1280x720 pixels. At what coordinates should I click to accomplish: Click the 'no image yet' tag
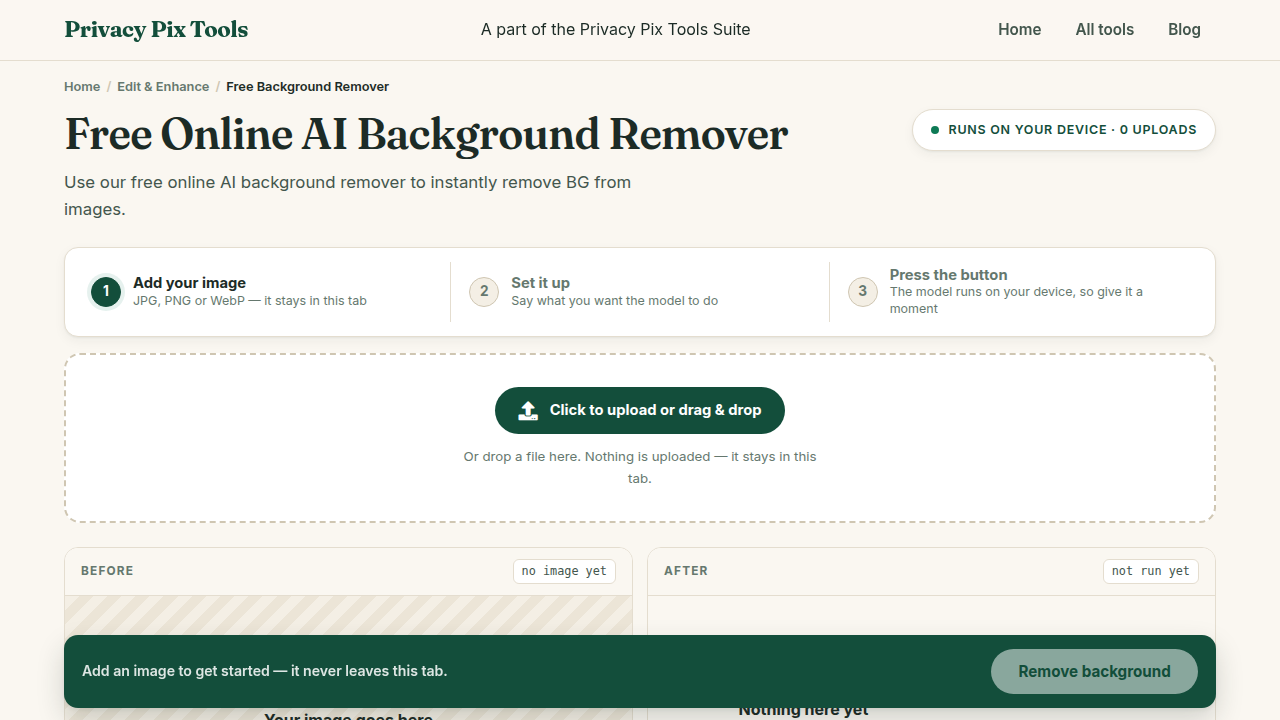564,571
